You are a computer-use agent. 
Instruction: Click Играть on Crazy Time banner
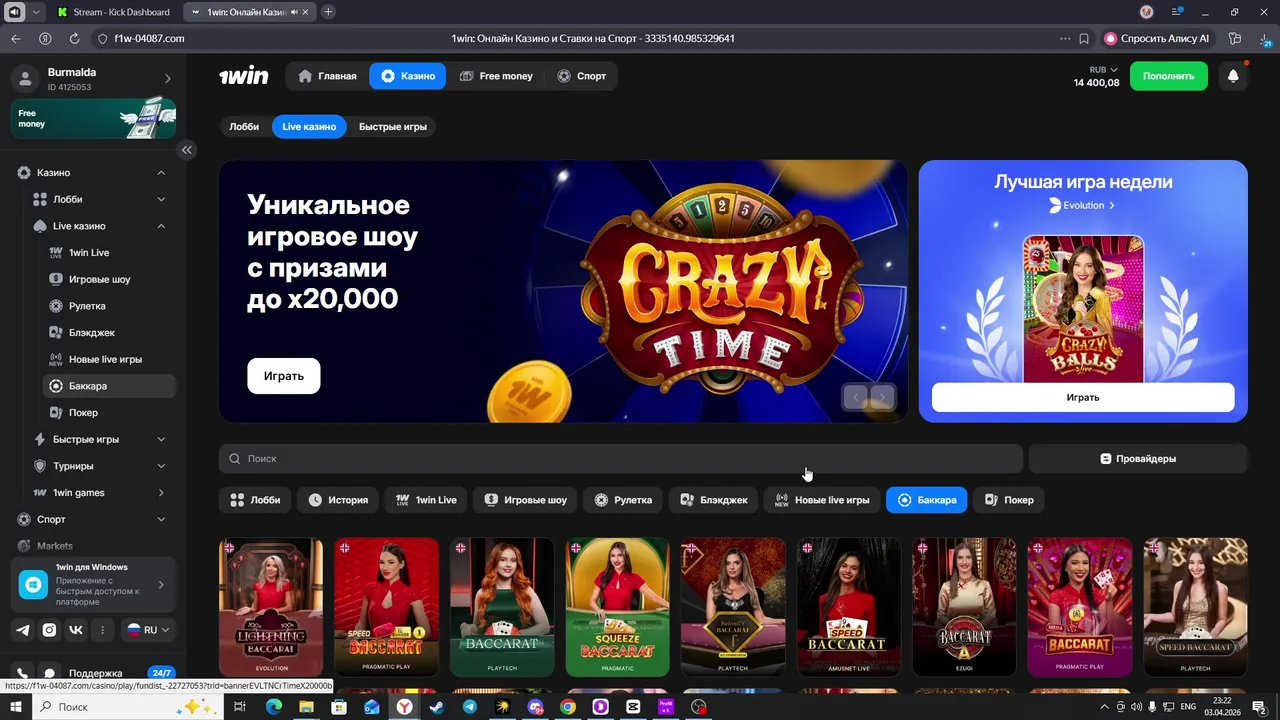284,376
